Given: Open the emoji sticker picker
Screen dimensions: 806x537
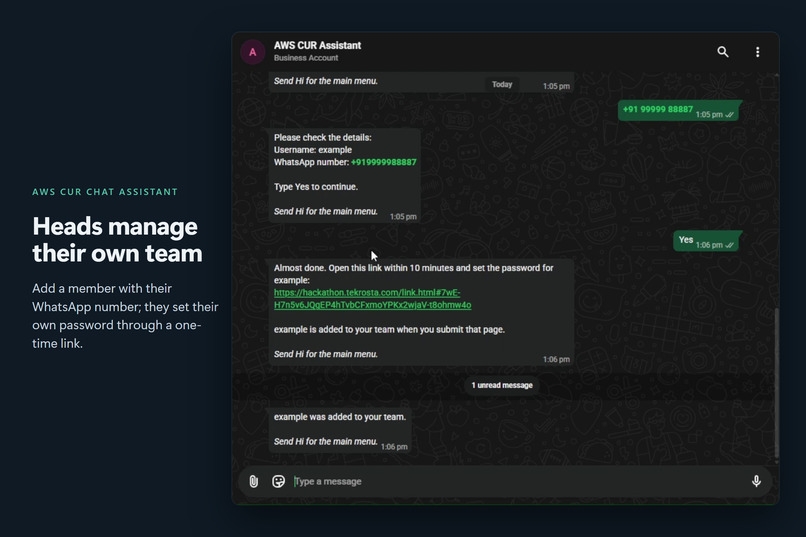Looking at the screenshot, I should pos(278,482).
